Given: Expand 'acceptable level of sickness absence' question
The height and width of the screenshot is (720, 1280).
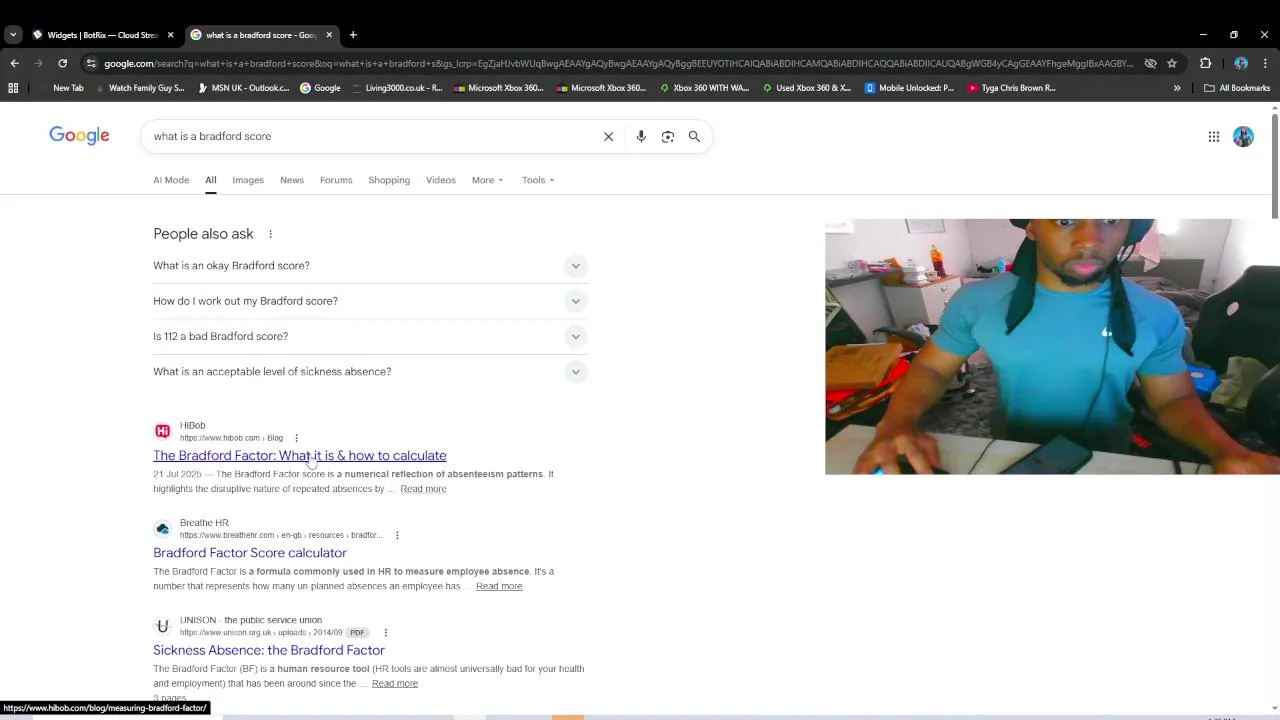Looking at the screenshot, I should 370,372.
